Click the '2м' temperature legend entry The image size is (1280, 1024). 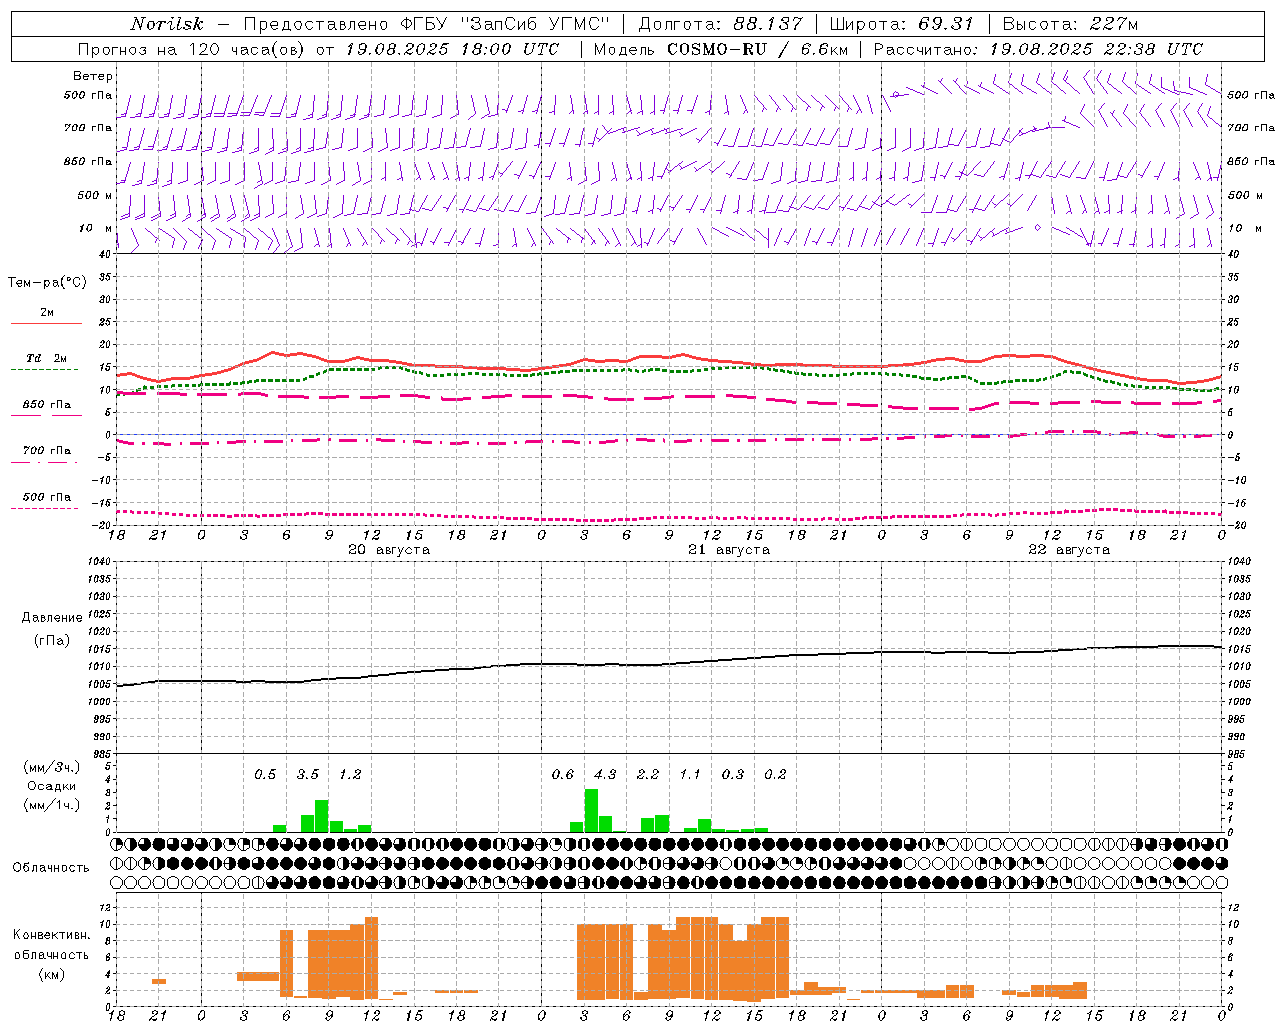[x=47, y=313]
